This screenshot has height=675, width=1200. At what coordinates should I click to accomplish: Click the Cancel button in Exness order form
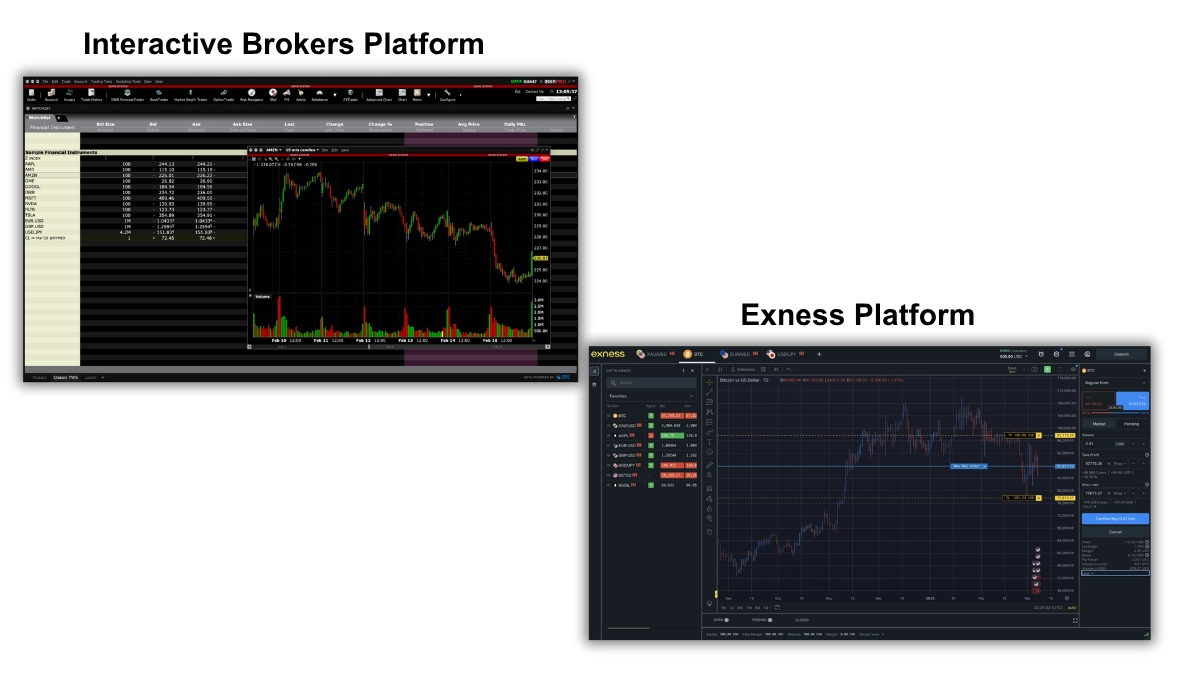pyautogui.click(x=1115, y=532)
